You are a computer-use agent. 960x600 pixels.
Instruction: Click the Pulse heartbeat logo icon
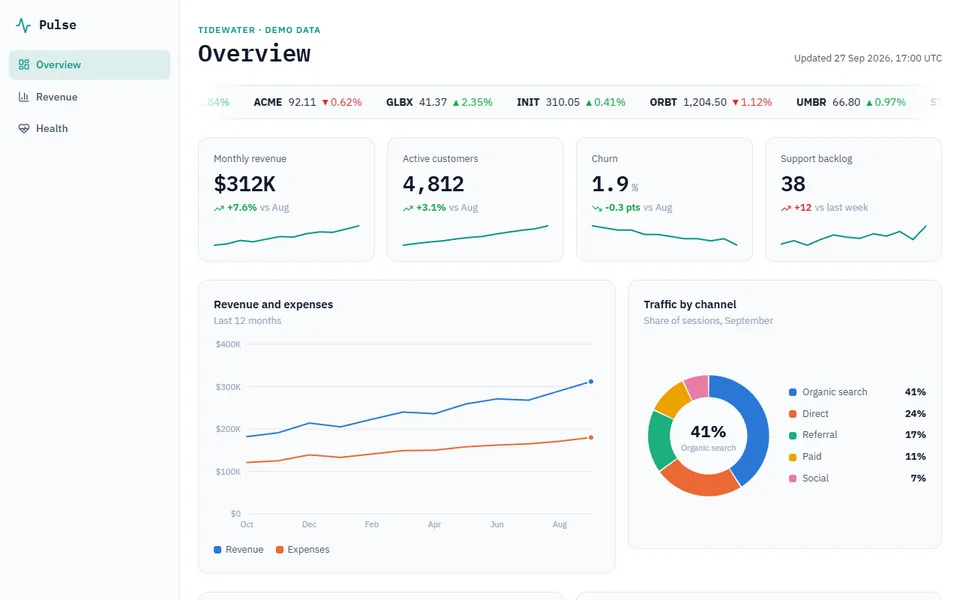(x=23, y=25)
